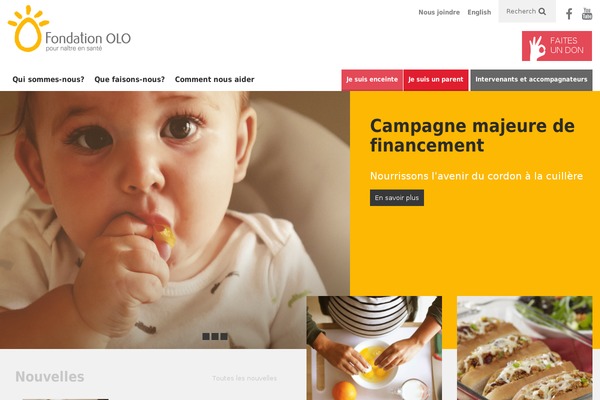Open the Que faisons-nous? menu

point(130,79)
